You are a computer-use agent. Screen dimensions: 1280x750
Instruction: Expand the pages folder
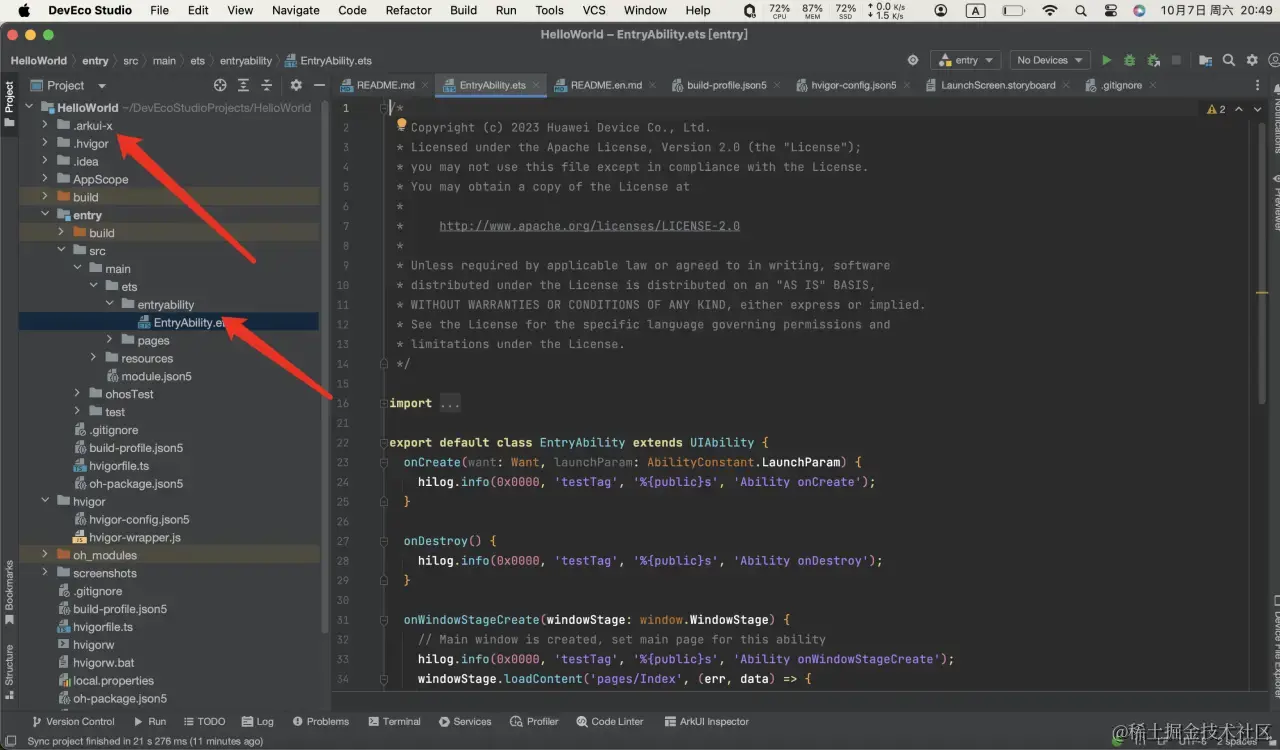(x=109, y=340)
